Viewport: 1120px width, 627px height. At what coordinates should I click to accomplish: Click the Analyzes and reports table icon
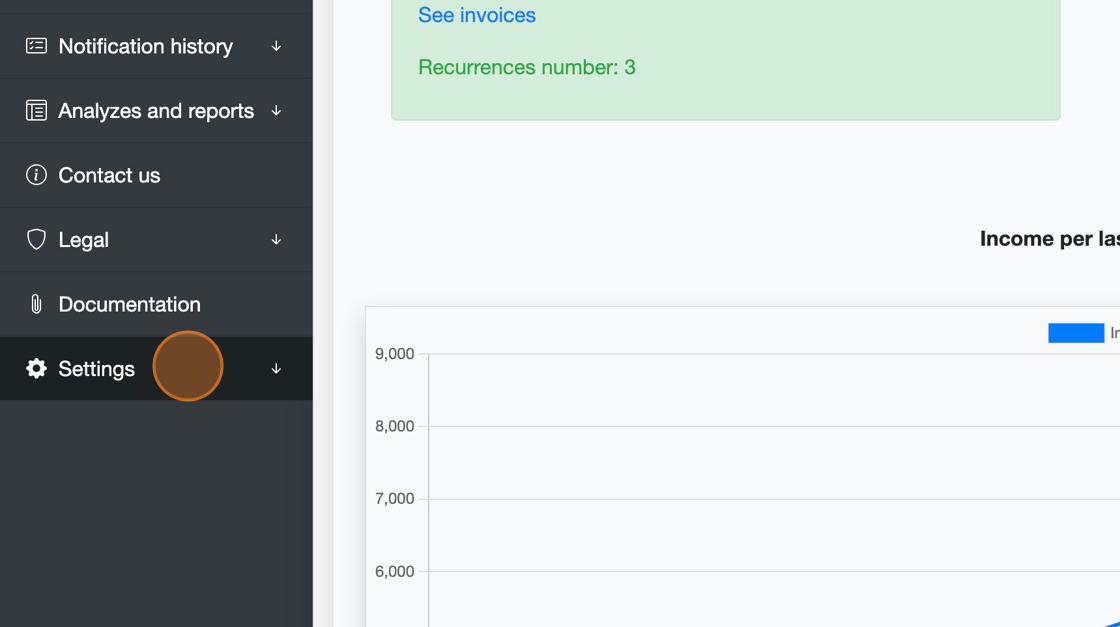tap(36, 111)
